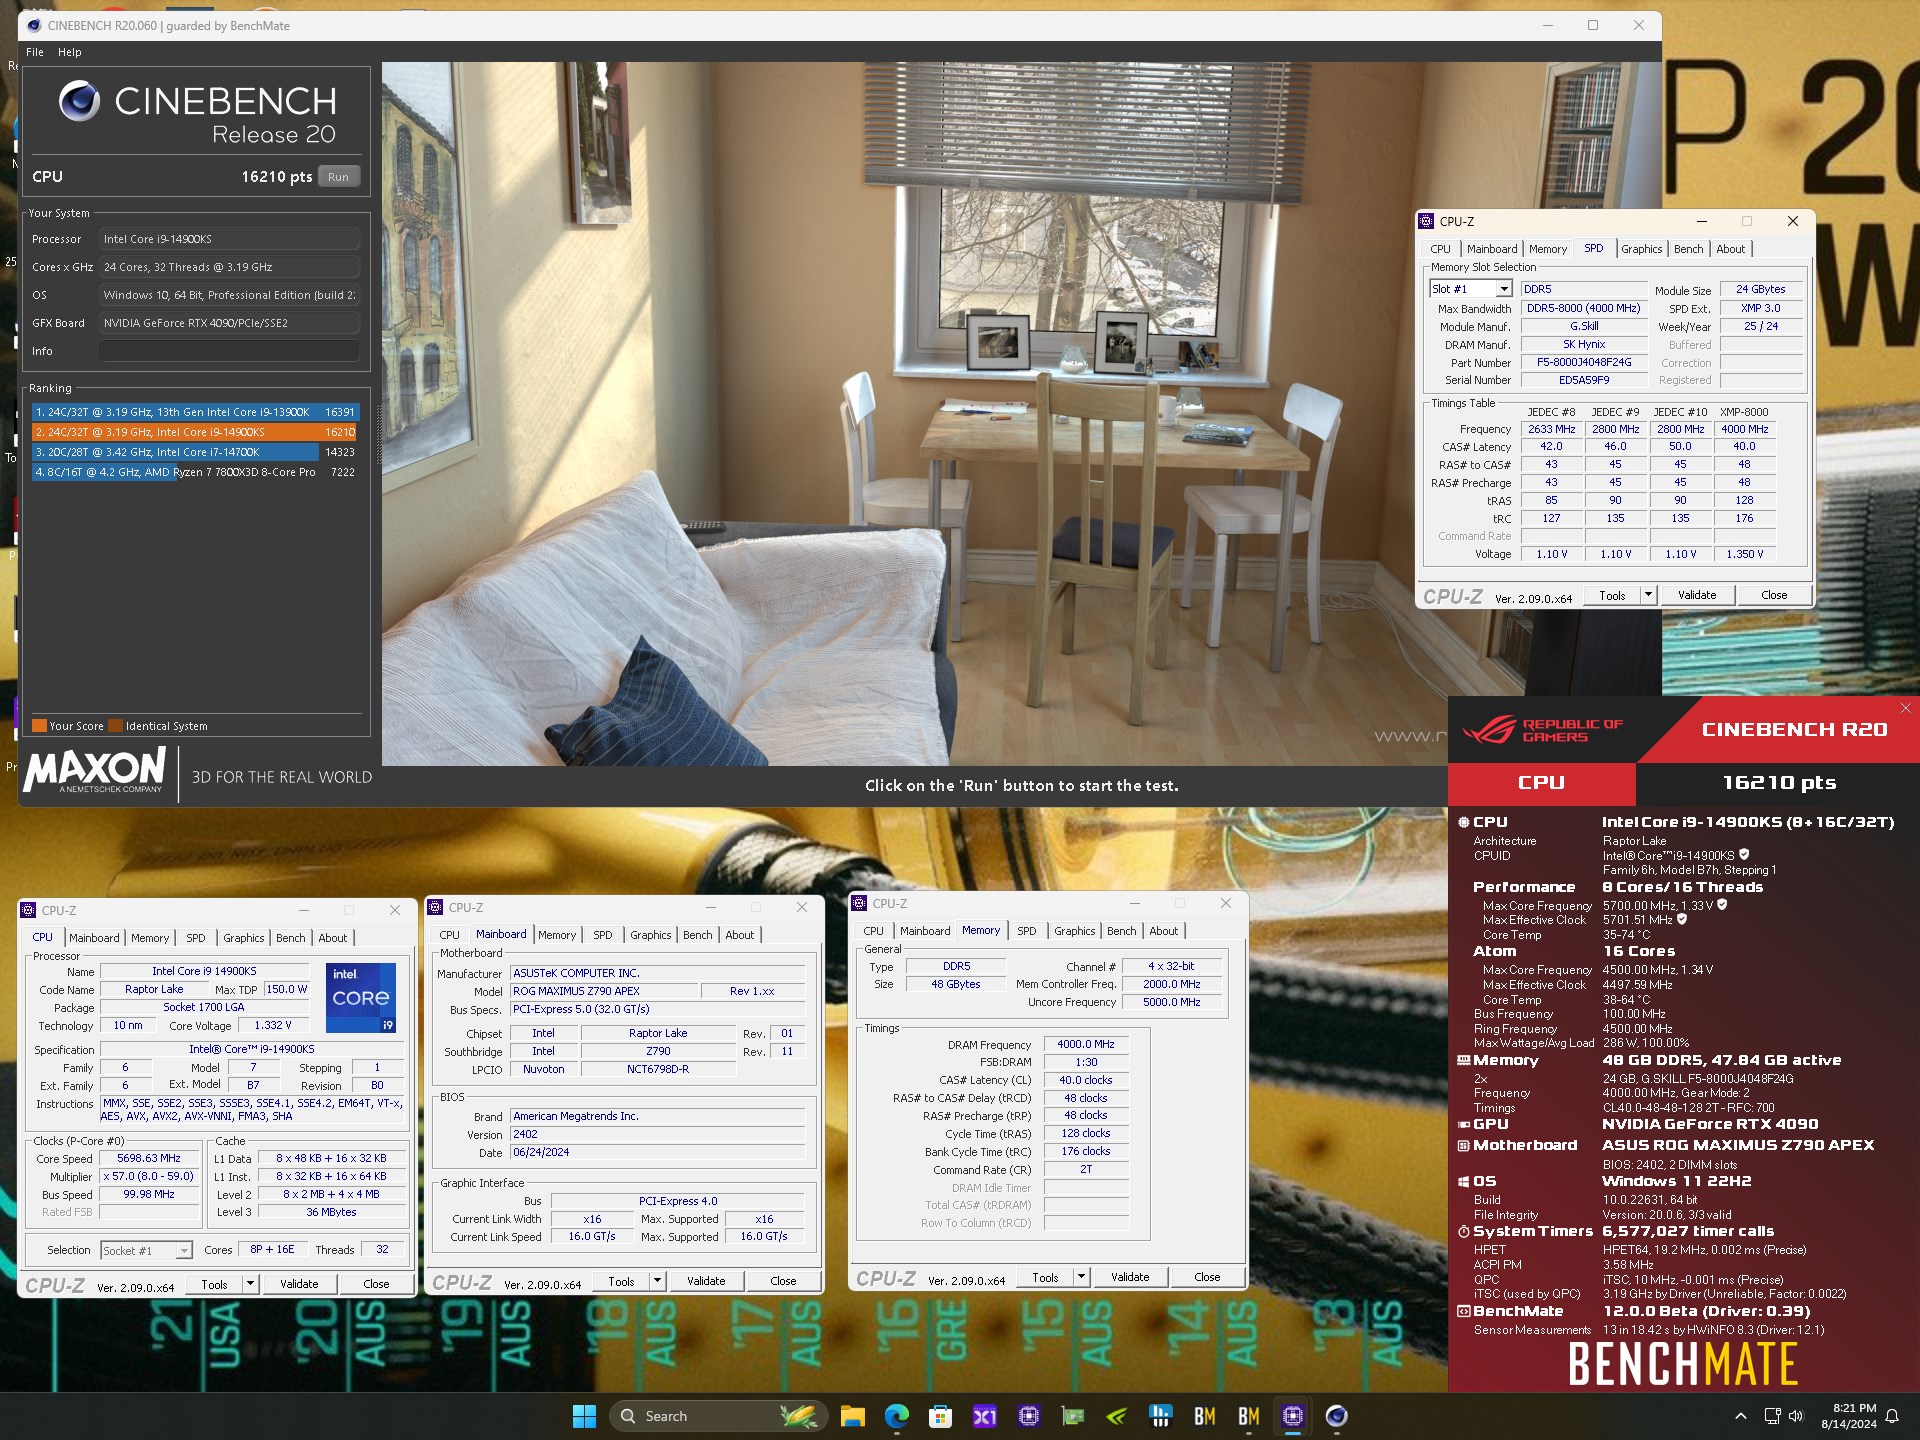The width and height of the screenshot is (1920, 1440).
Task: Close the ROG BenchMate result overlay
Action: tap(1905, 709)
